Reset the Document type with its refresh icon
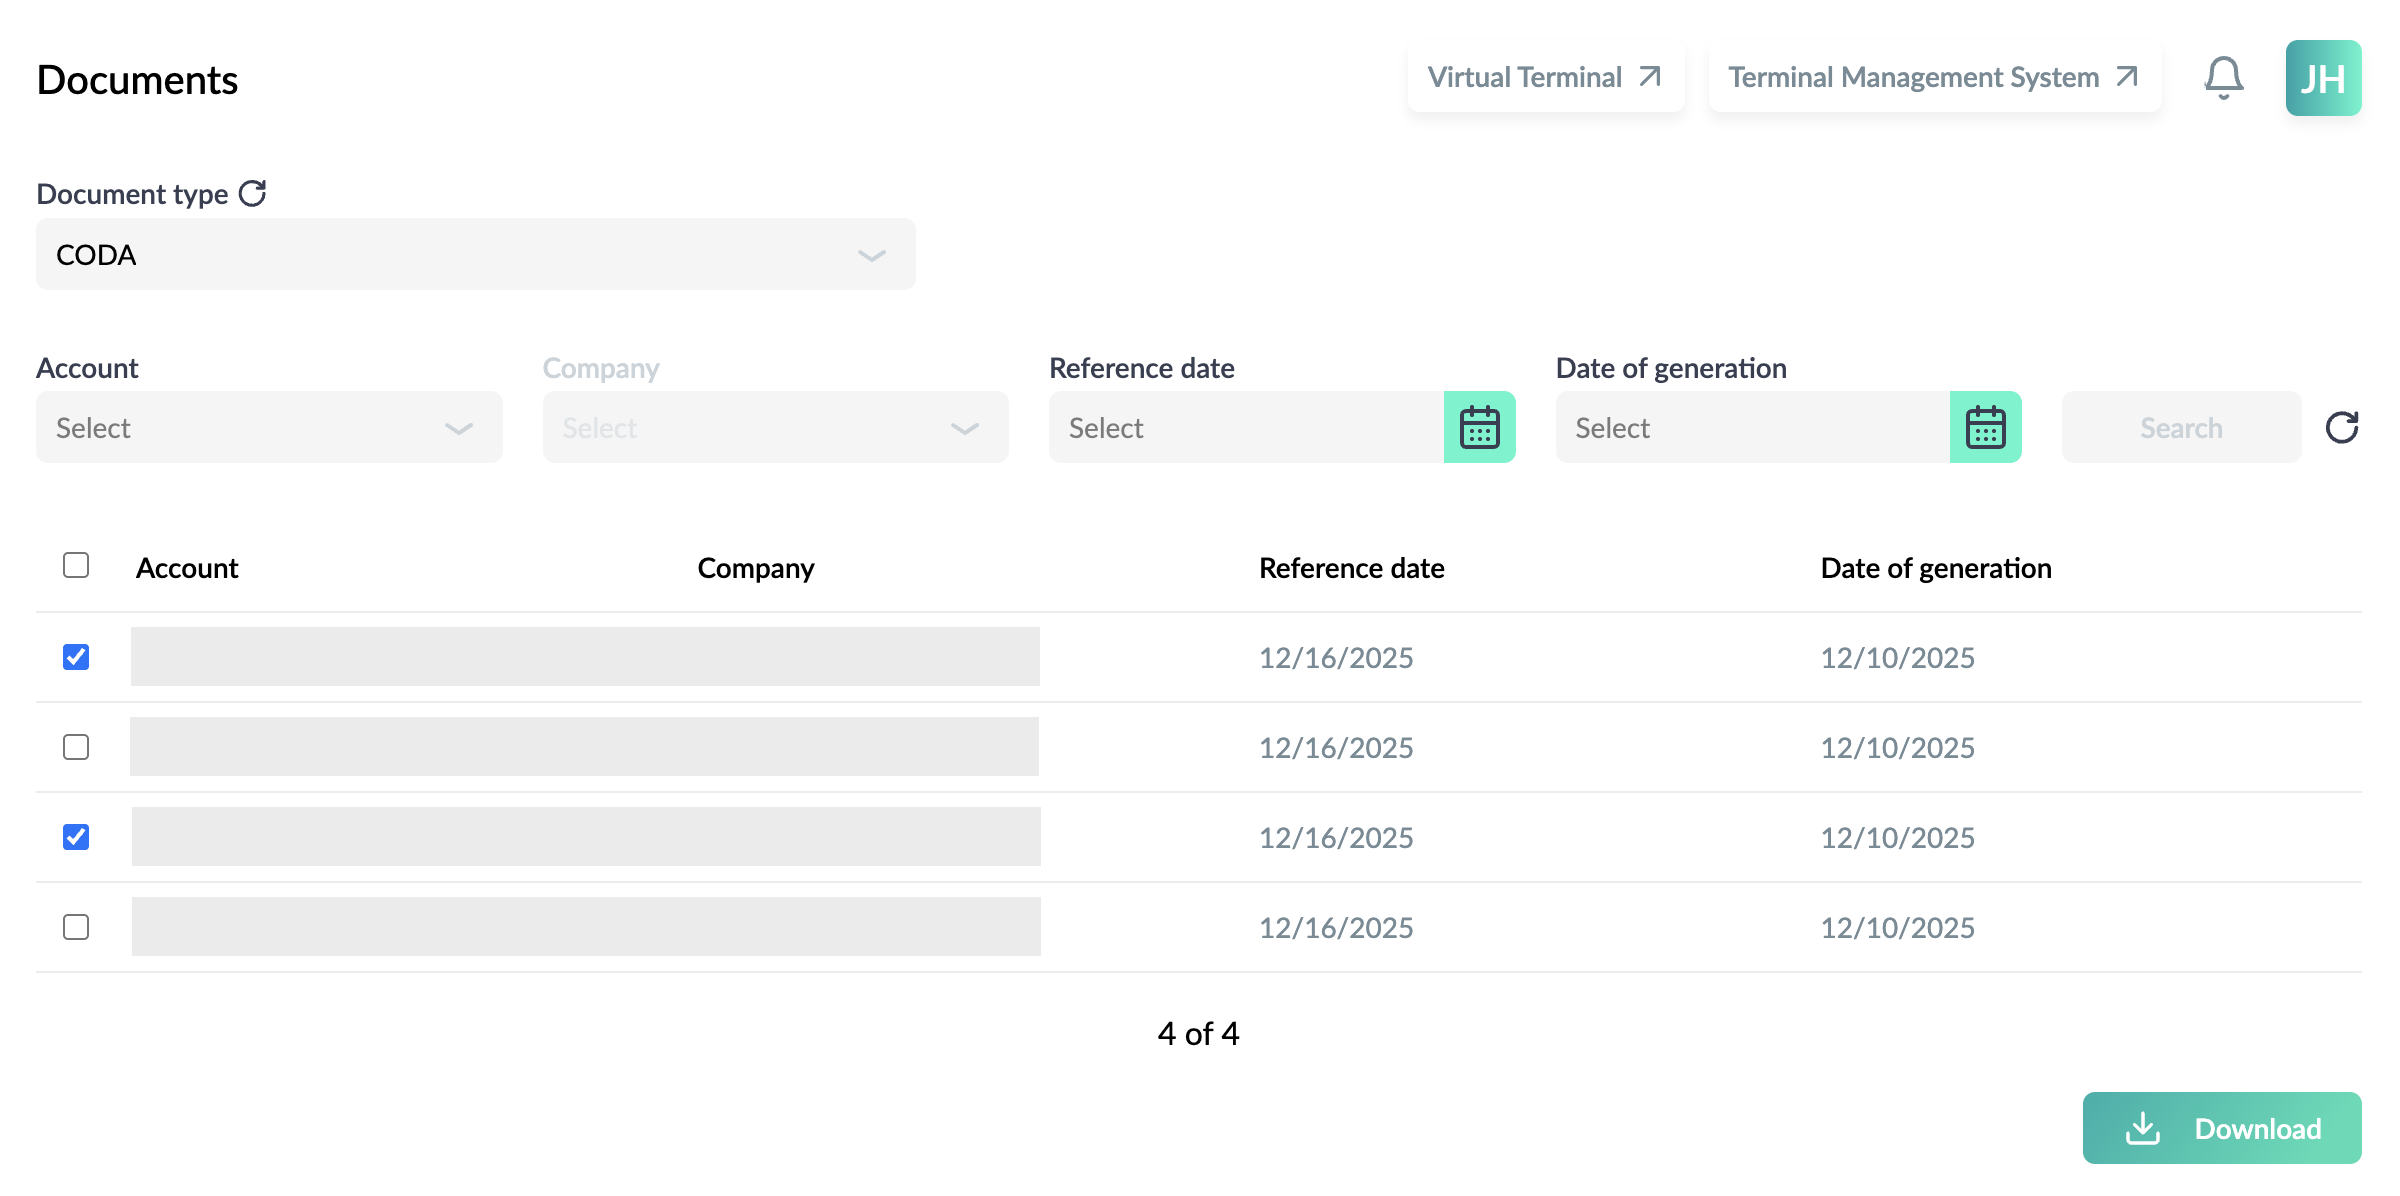The image size is (2400, 1196). (x=253, y=193)
